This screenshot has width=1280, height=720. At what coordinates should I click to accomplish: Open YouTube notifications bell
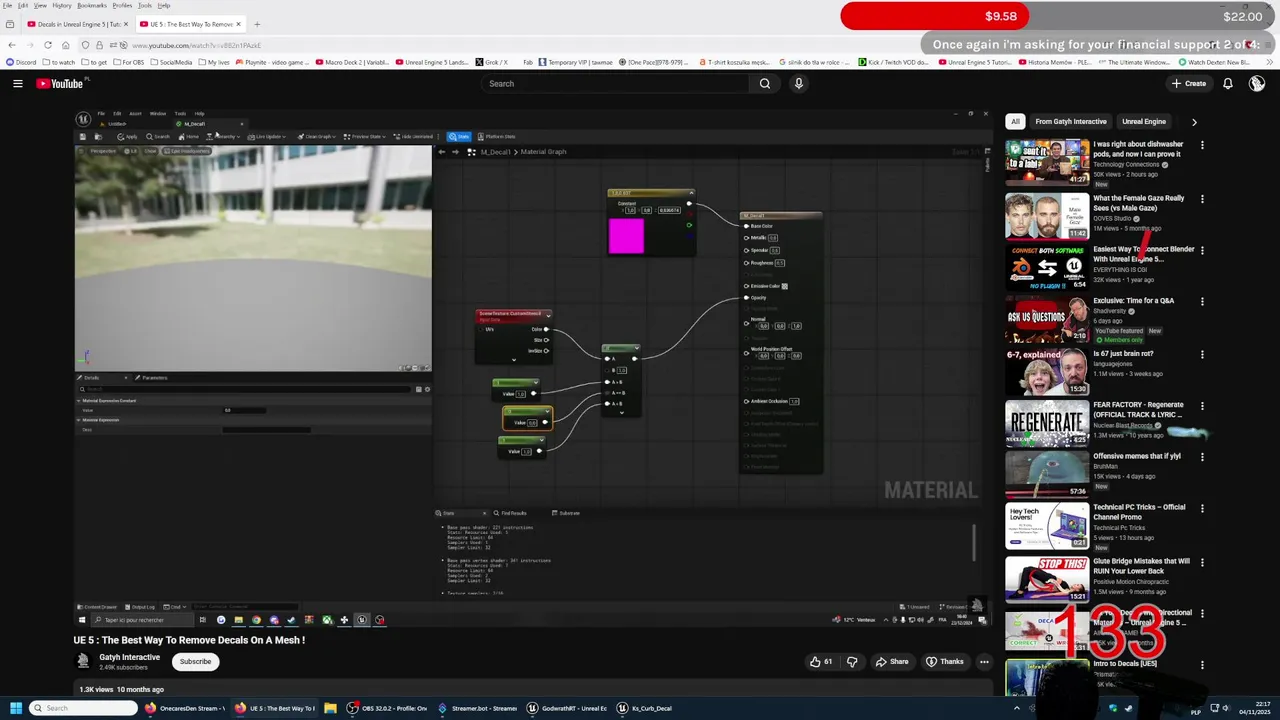pos(1228,84)
